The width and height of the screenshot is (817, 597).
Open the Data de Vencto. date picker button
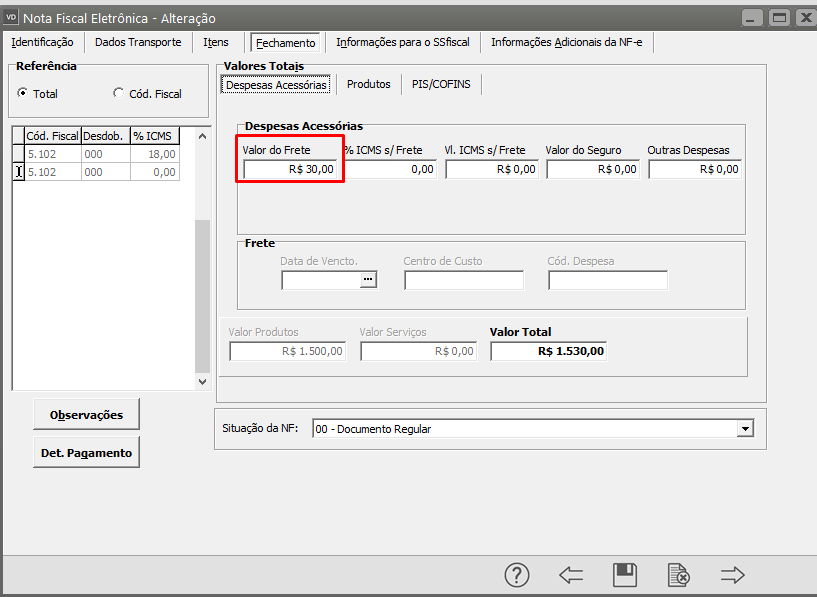coord(369,281)
